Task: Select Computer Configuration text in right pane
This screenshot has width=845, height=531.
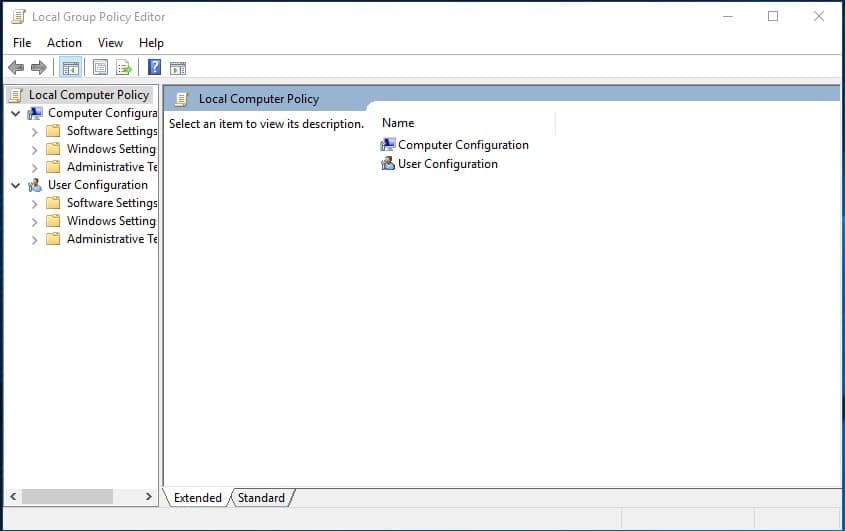Action: [x=463, y=145]
